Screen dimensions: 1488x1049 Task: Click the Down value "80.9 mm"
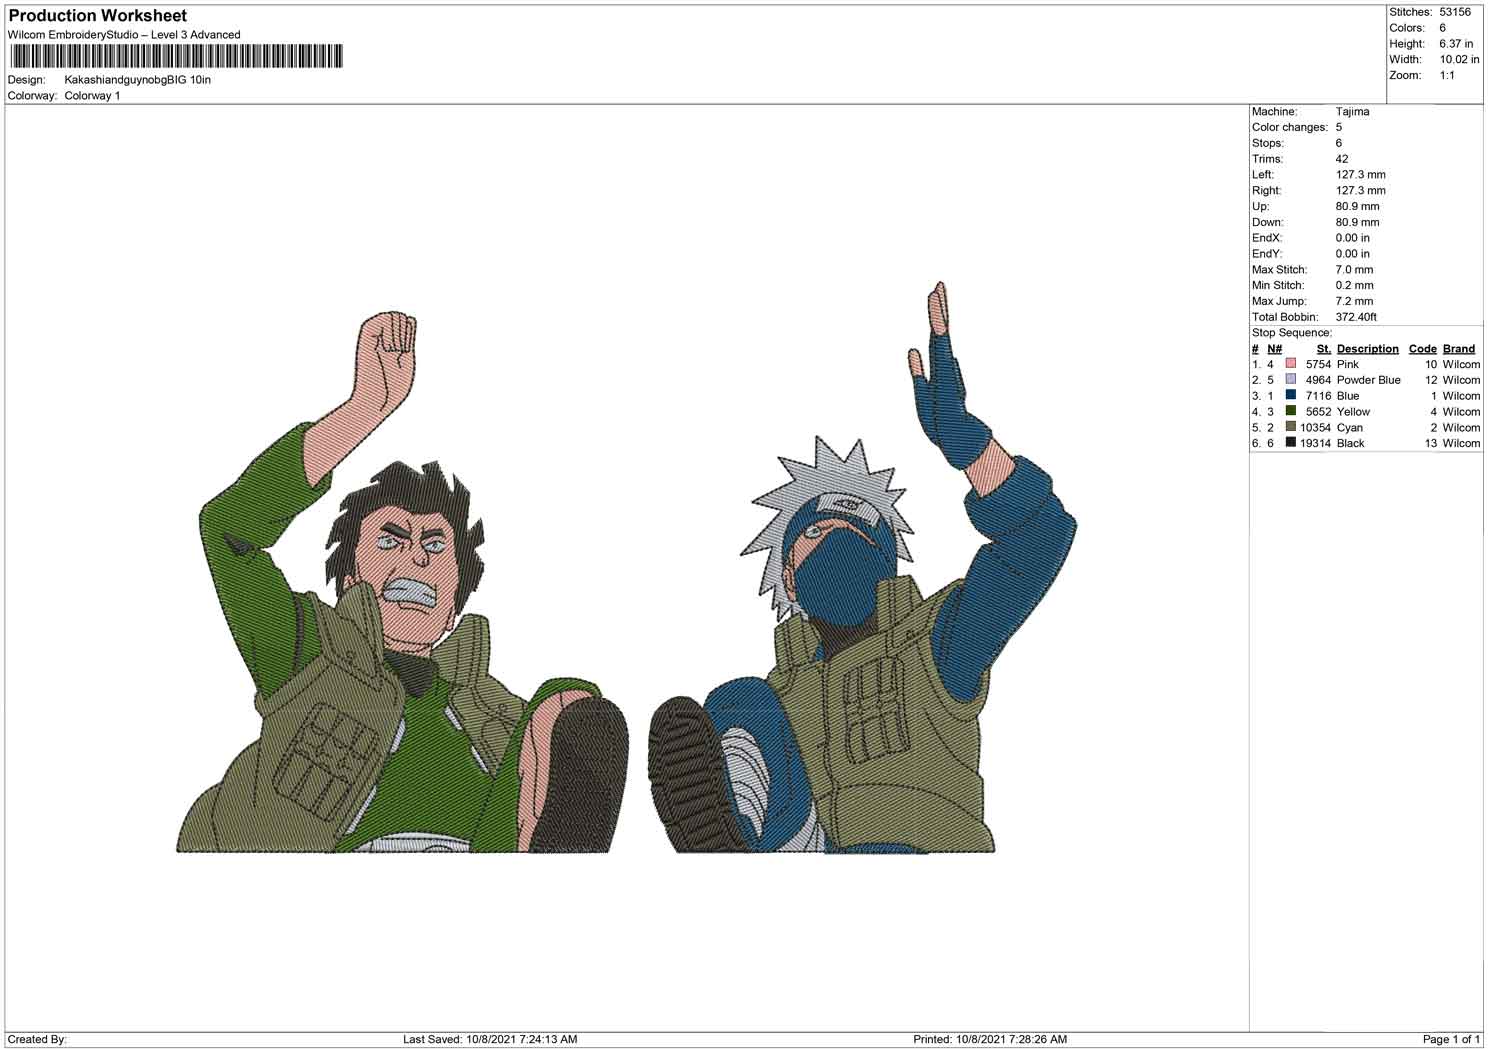pyautogui.click(x=1357, y=222)
